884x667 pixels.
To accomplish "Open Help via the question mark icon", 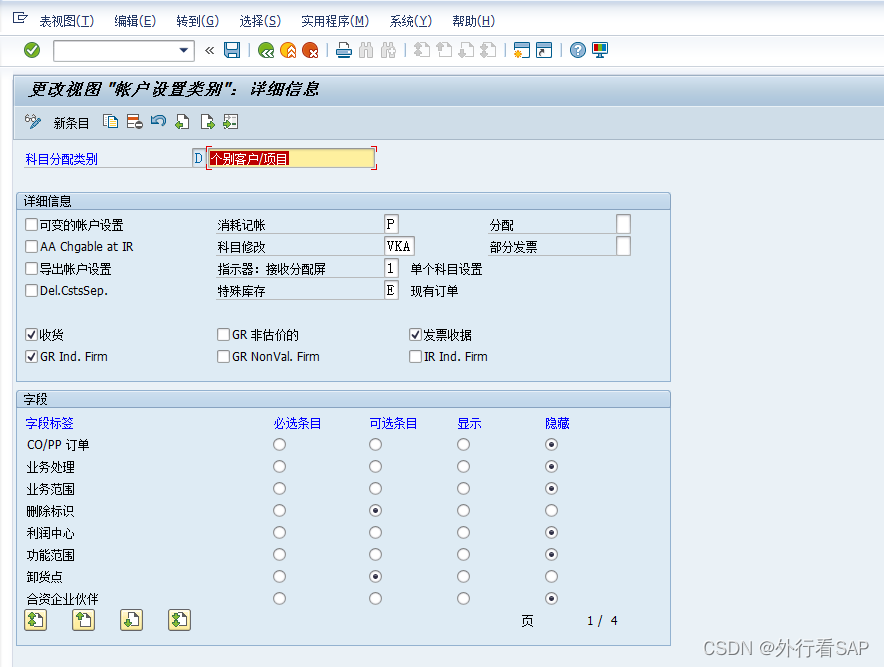I will tap(577, 50).
